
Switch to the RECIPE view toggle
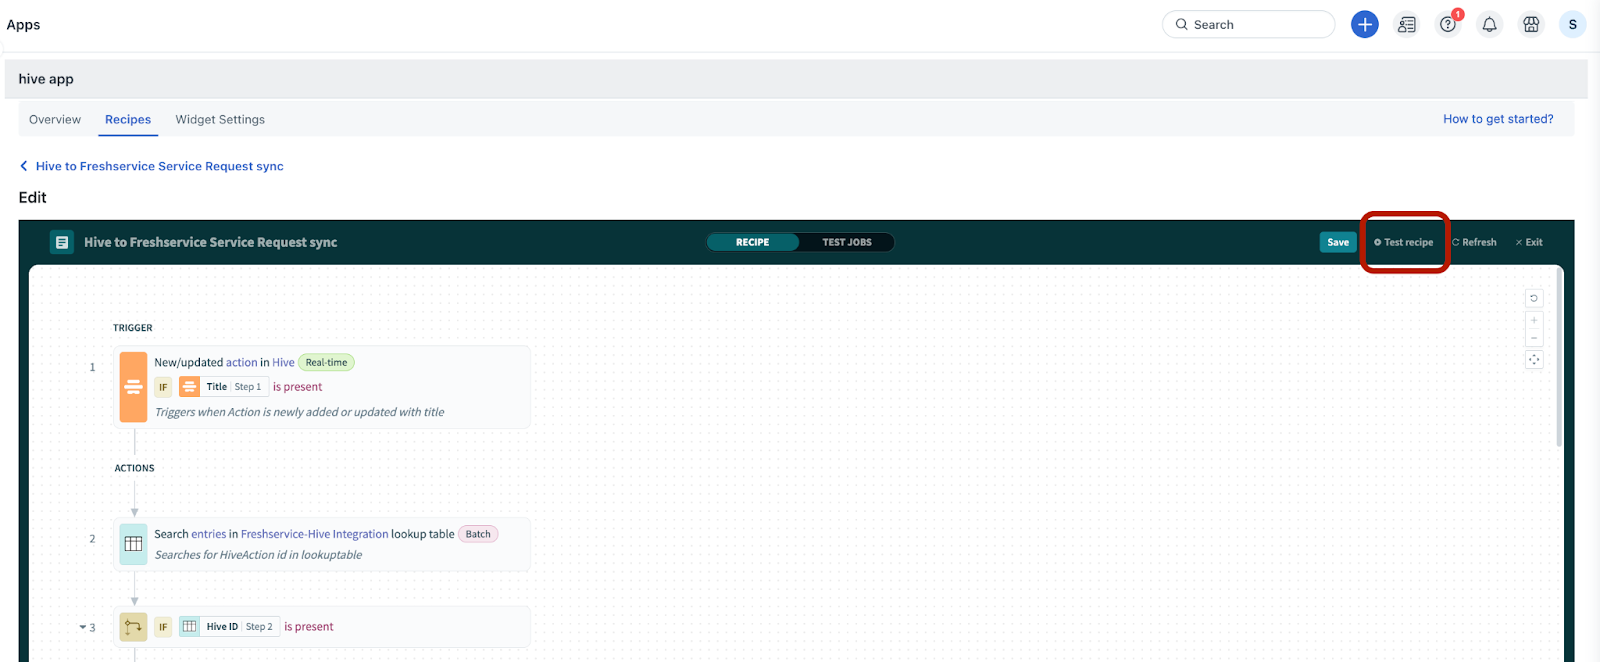(x=752, y=242)
